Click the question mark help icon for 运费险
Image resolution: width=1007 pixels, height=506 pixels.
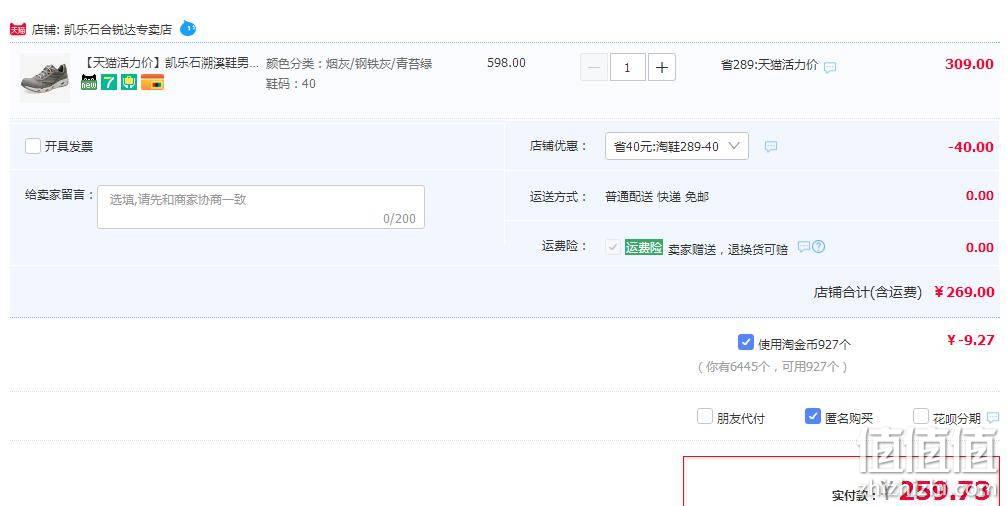tap(818, 247)
